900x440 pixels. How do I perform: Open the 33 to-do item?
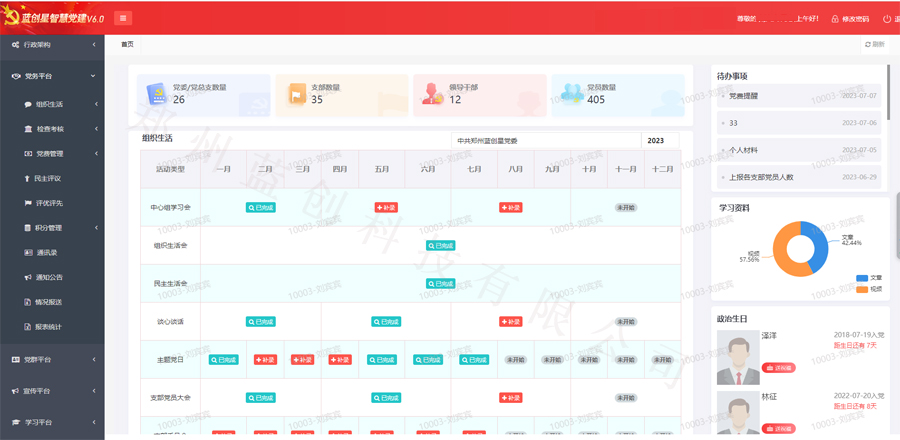pyautogui.click(x=799, y=123)
